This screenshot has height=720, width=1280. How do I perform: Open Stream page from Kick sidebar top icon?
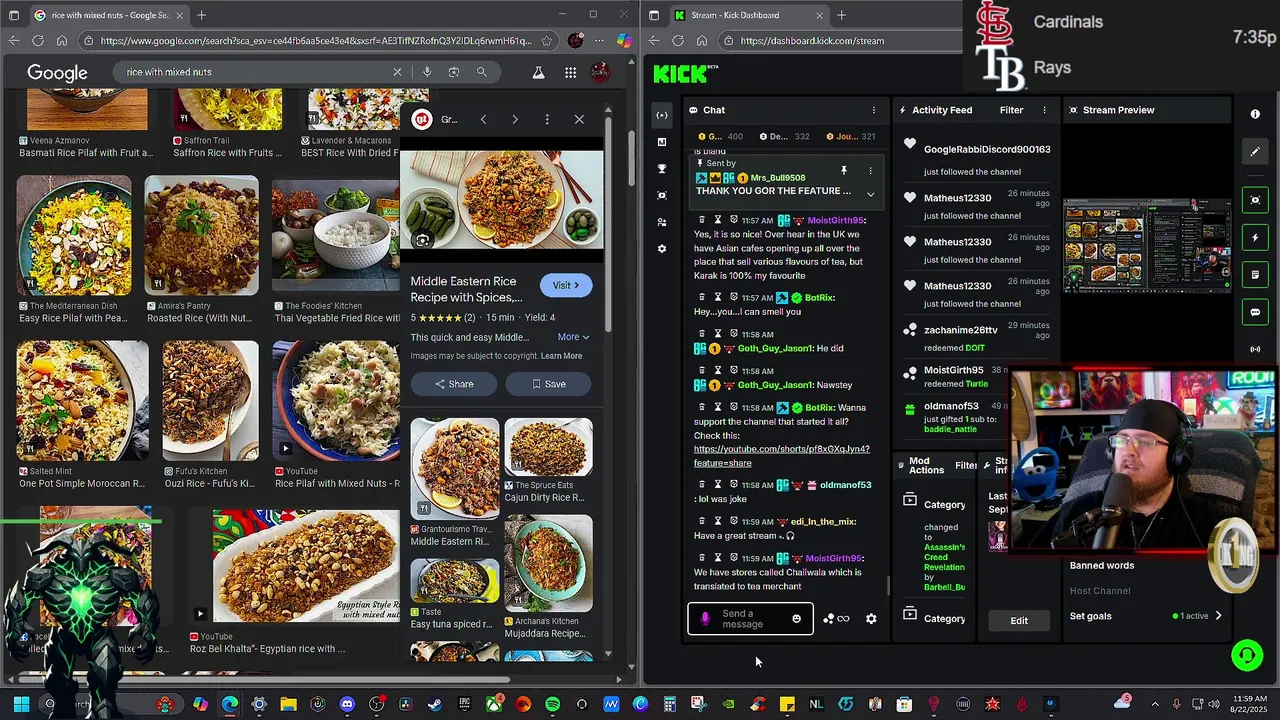[661, 115]
